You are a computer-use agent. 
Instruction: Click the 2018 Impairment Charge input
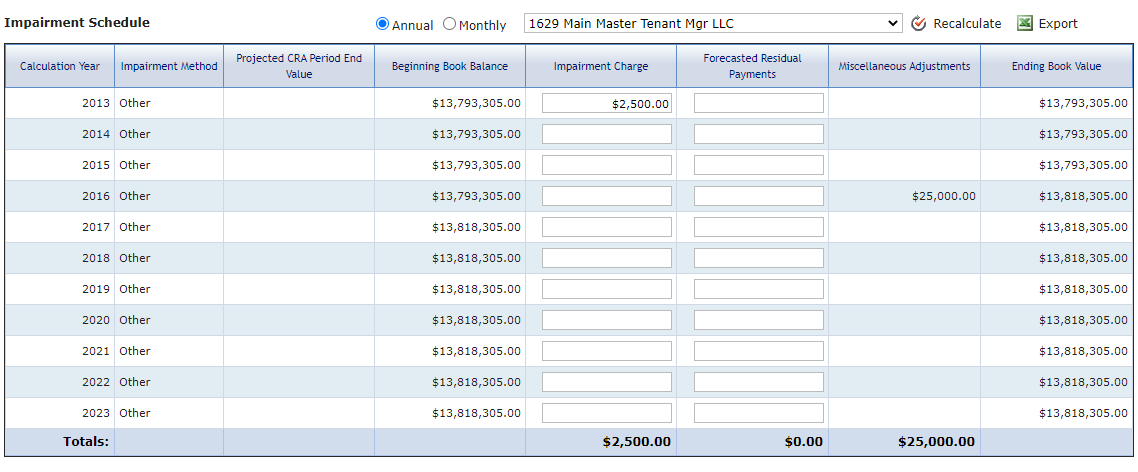click(607, 258)
